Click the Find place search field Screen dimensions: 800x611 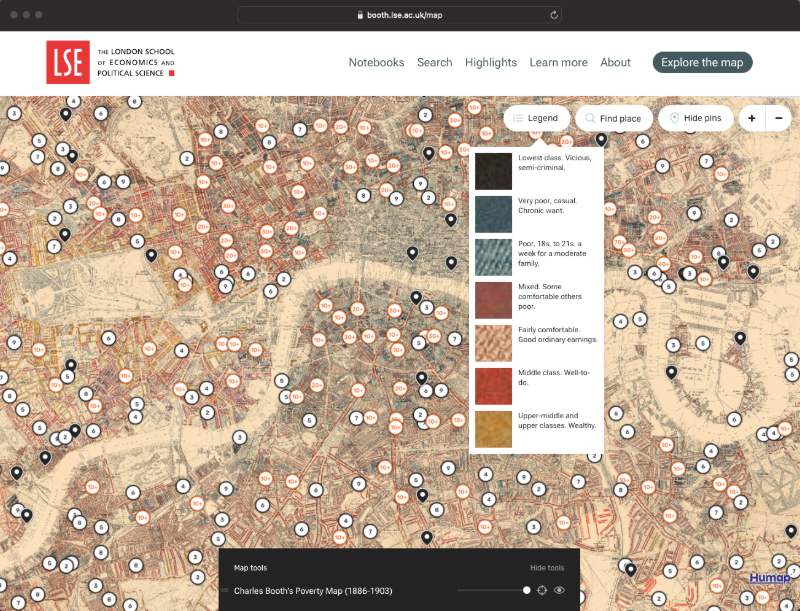(614, 118)
